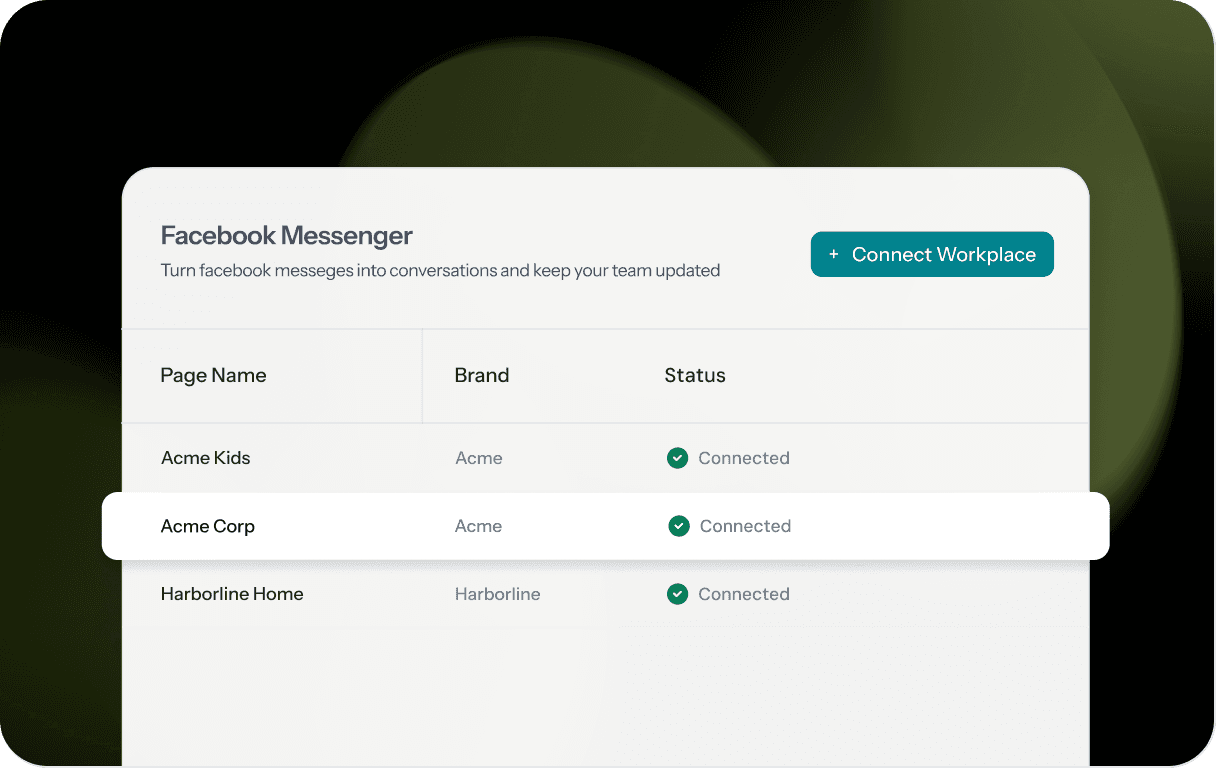Image resolution: width=1216 pixels, height=768 pixels.
Task: Click the check icon in Harborline Home row
Action: [x=677, y=594]
